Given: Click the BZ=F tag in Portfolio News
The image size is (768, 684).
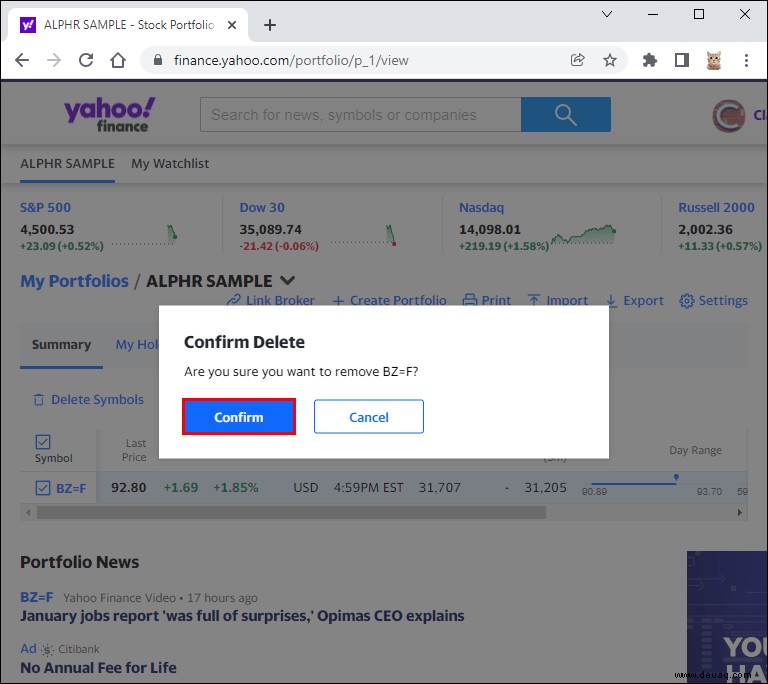Looking at the screenshot, I should [37, 598].
